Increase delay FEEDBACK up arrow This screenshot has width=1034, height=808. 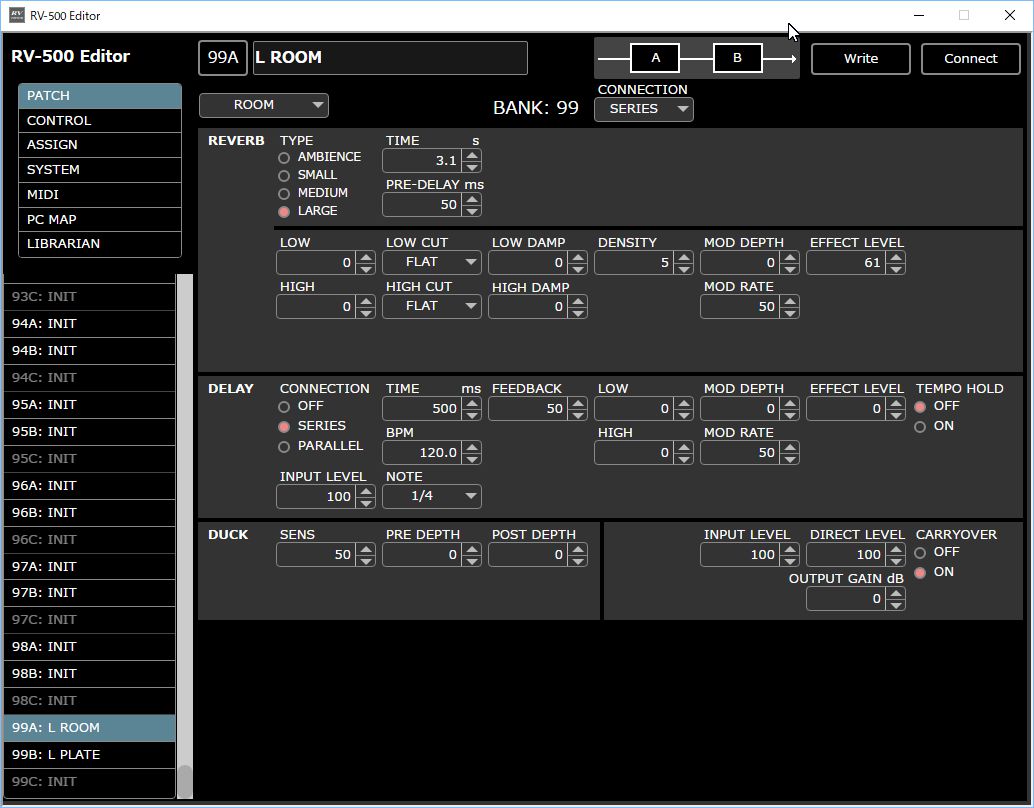pos(578,404)
